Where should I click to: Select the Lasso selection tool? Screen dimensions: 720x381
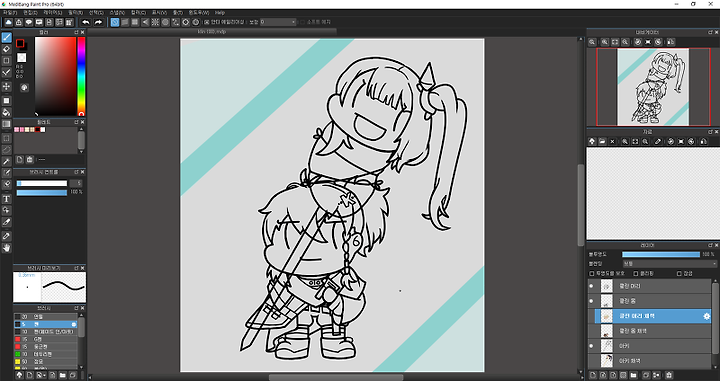[x=6, y=150]
